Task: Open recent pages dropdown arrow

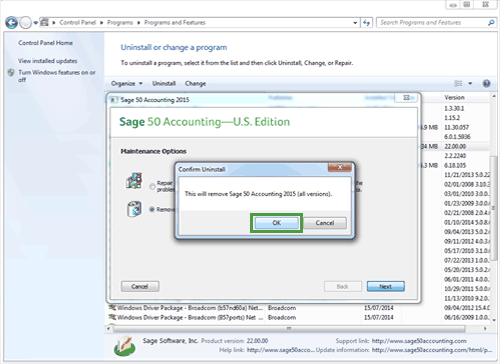Action: [x=35, y=23]
